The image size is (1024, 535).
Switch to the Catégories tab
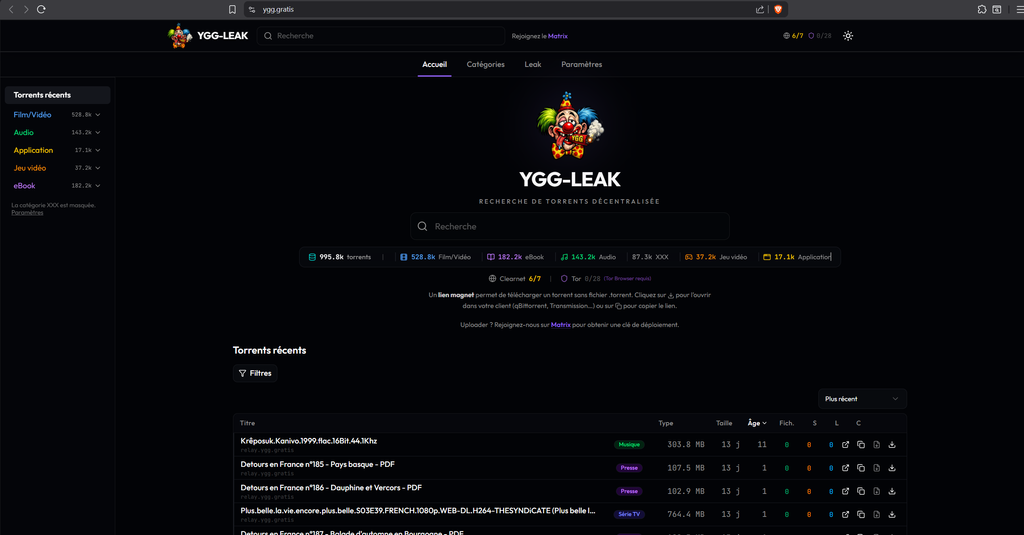(485, 64)
